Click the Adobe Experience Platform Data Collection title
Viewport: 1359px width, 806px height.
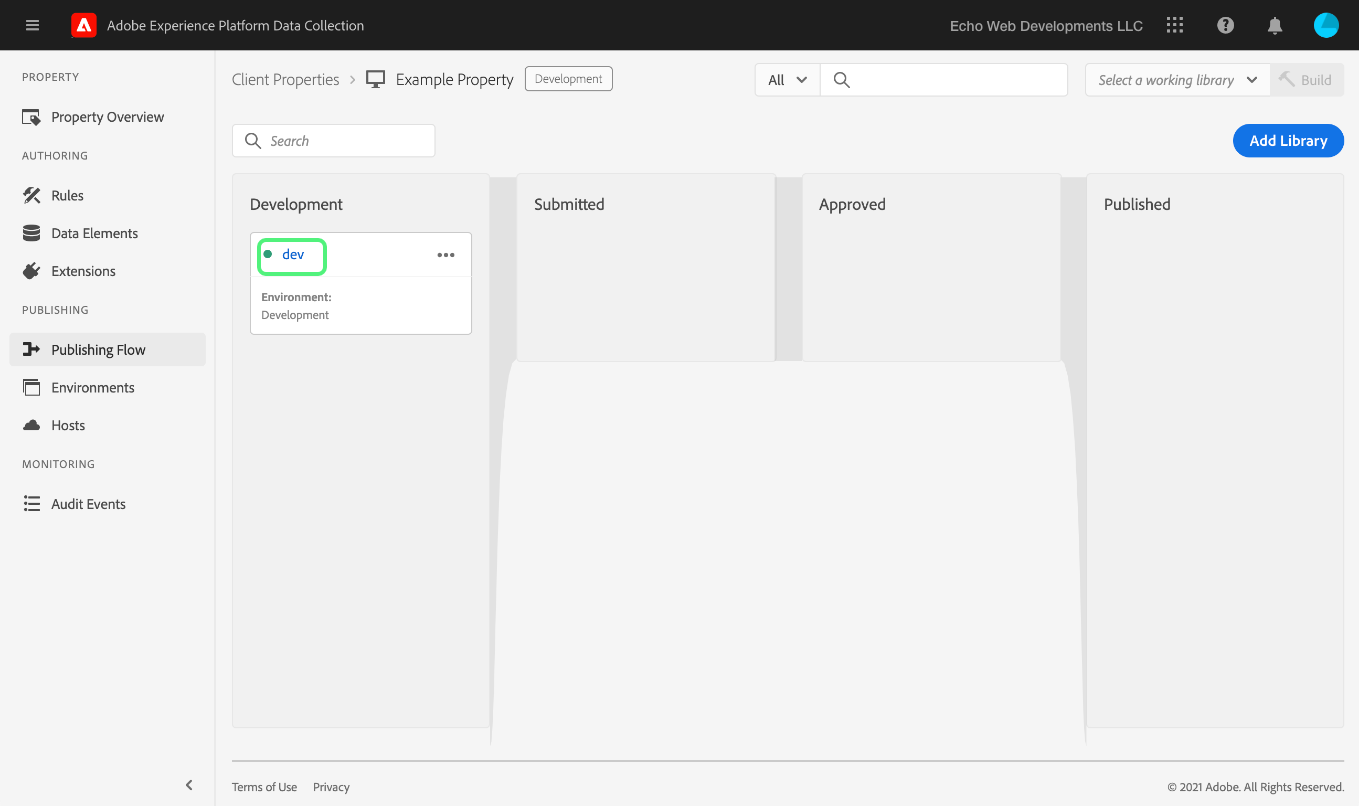[x=236, y=26]
